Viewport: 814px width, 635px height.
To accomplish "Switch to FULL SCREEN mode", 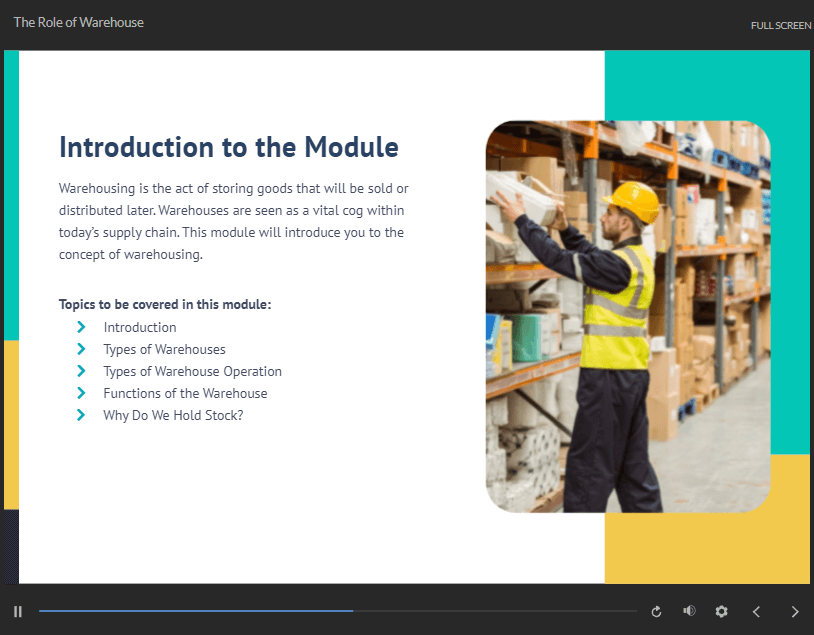I will 781,25.
